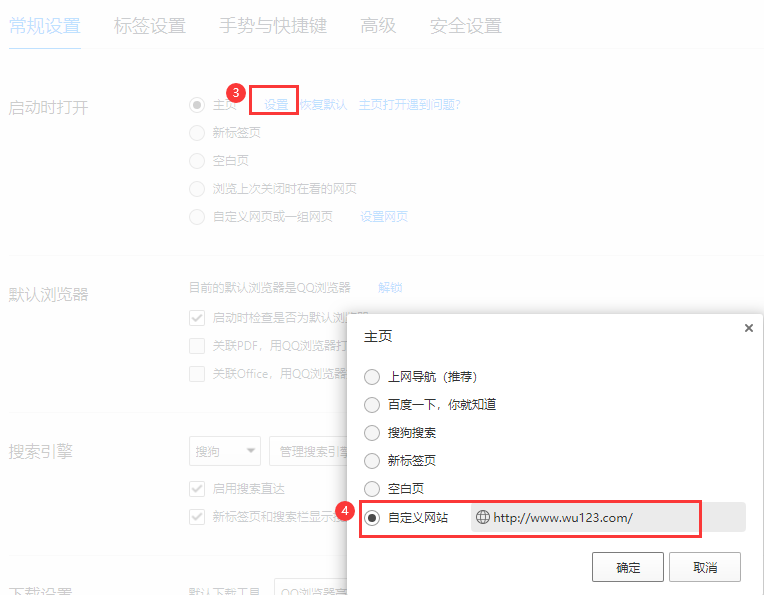This screenshot has height=595, width=764.
Task: Toggle the 启用搜索直达 checkbox
Action: point(197,489)
